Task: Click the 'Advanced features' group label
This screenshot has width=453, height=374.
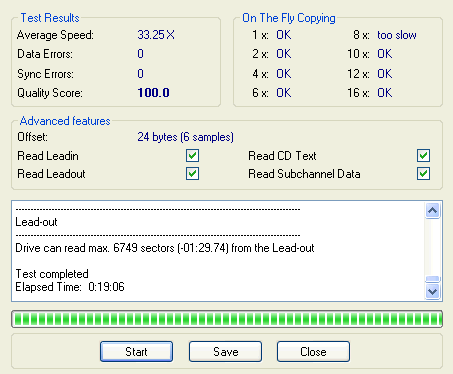Action: [x=65, y=121]
